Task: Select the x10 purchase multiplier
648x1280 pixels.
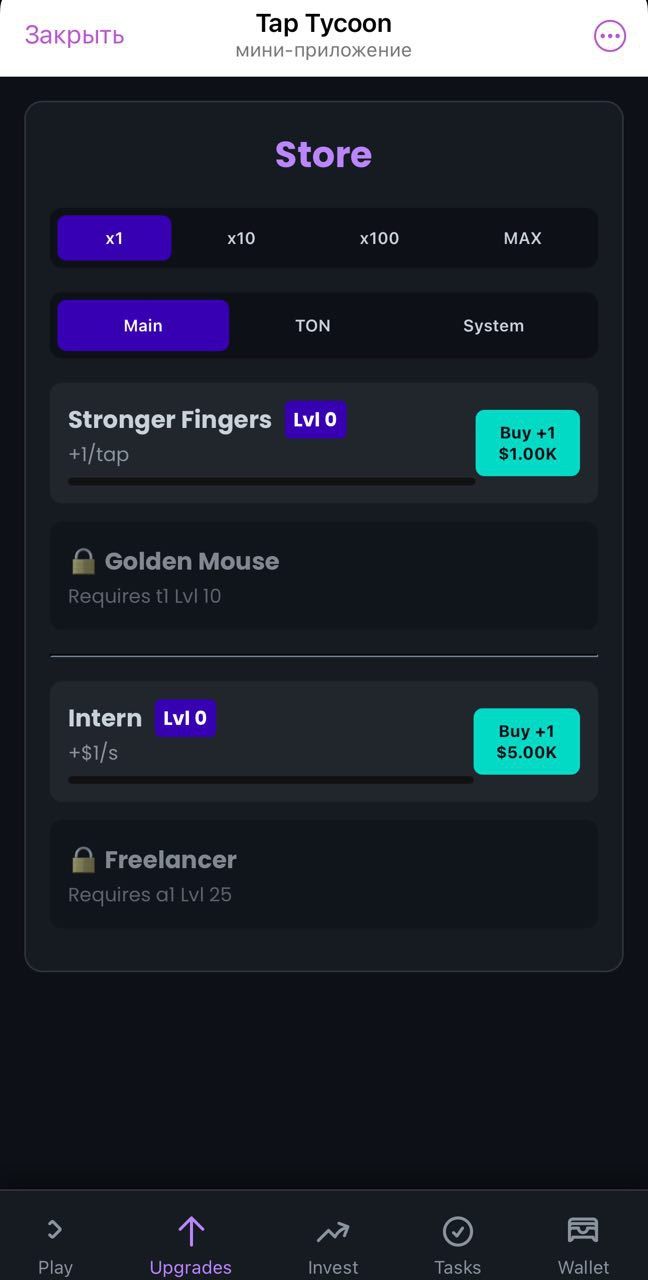Action: [x=240, y=238]
